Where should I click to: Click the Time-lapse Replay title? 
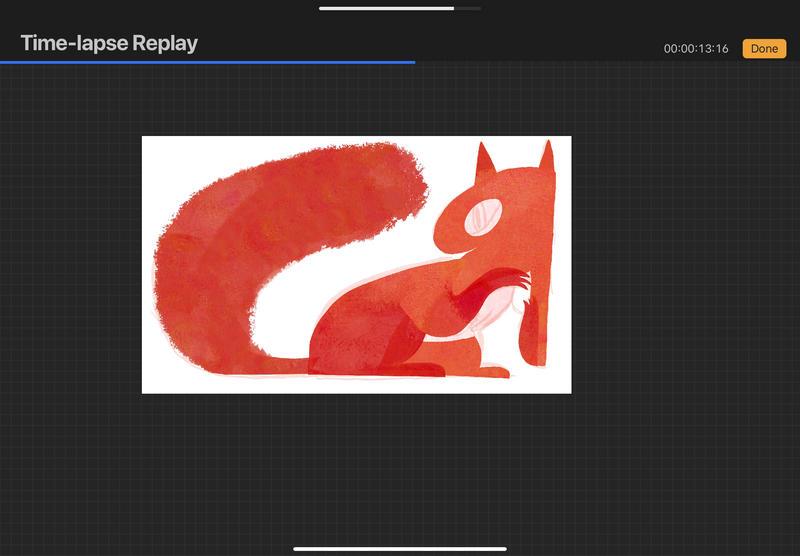tap(109, 43)
